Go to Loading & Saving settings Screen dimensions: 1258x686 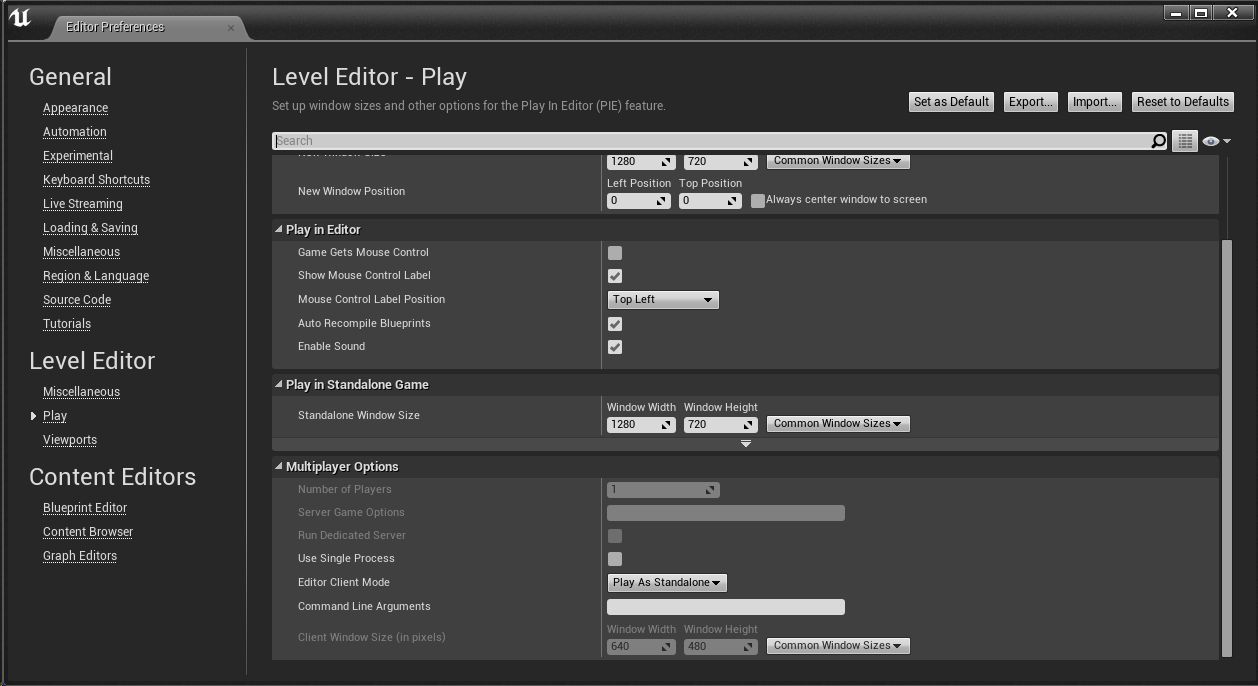point(90,228)
